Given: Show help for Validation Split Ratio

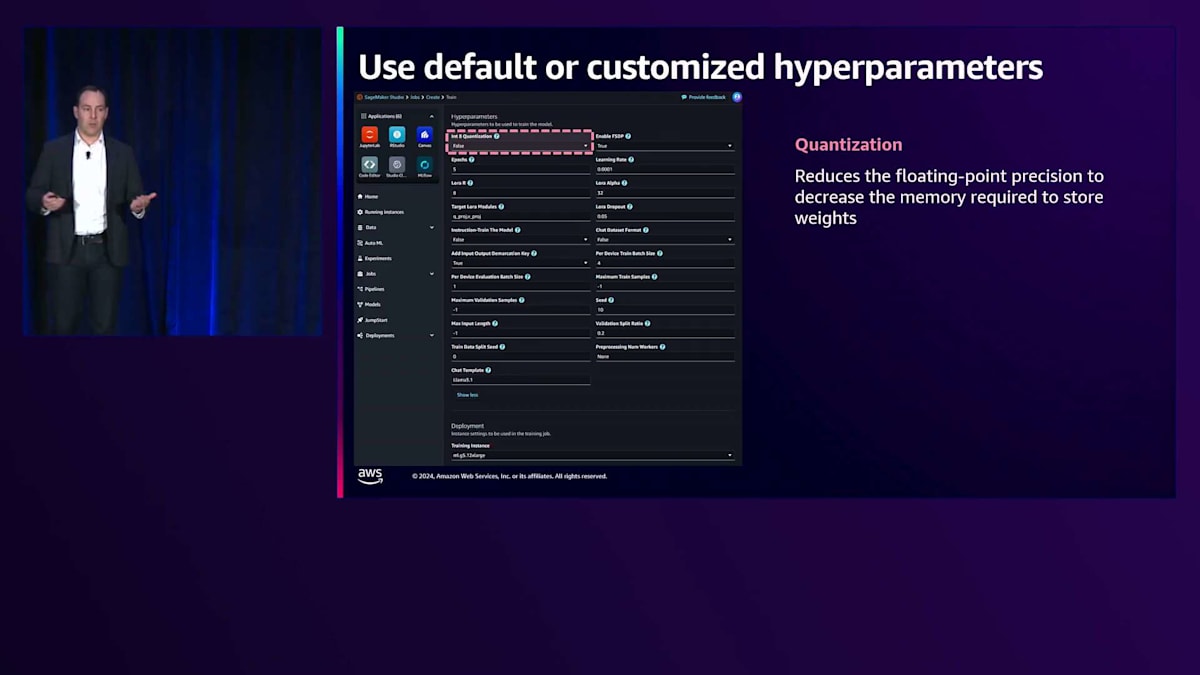Looking at the screenshot, I should pyautogui.click(x=647, y=323).
